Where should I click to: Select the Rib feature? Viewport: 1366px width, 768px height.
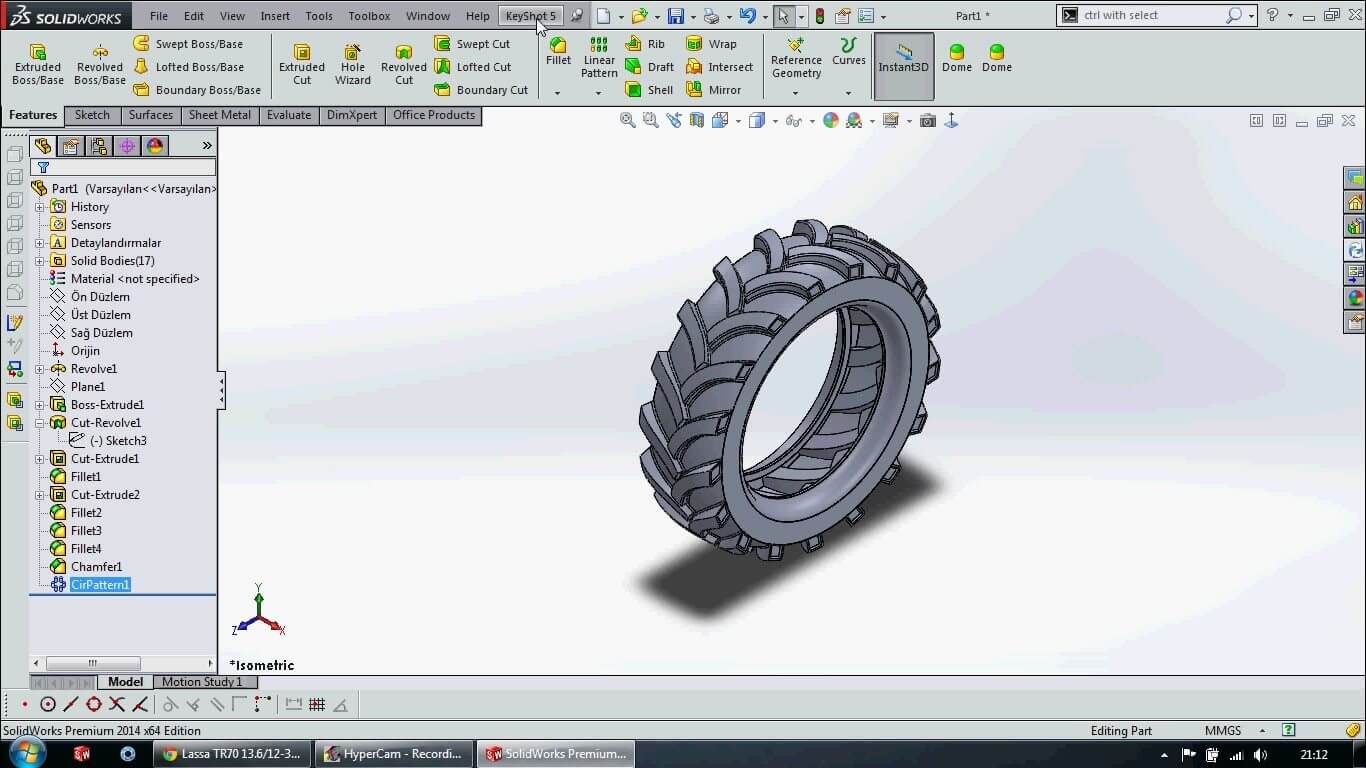click(x=645, y=44)
